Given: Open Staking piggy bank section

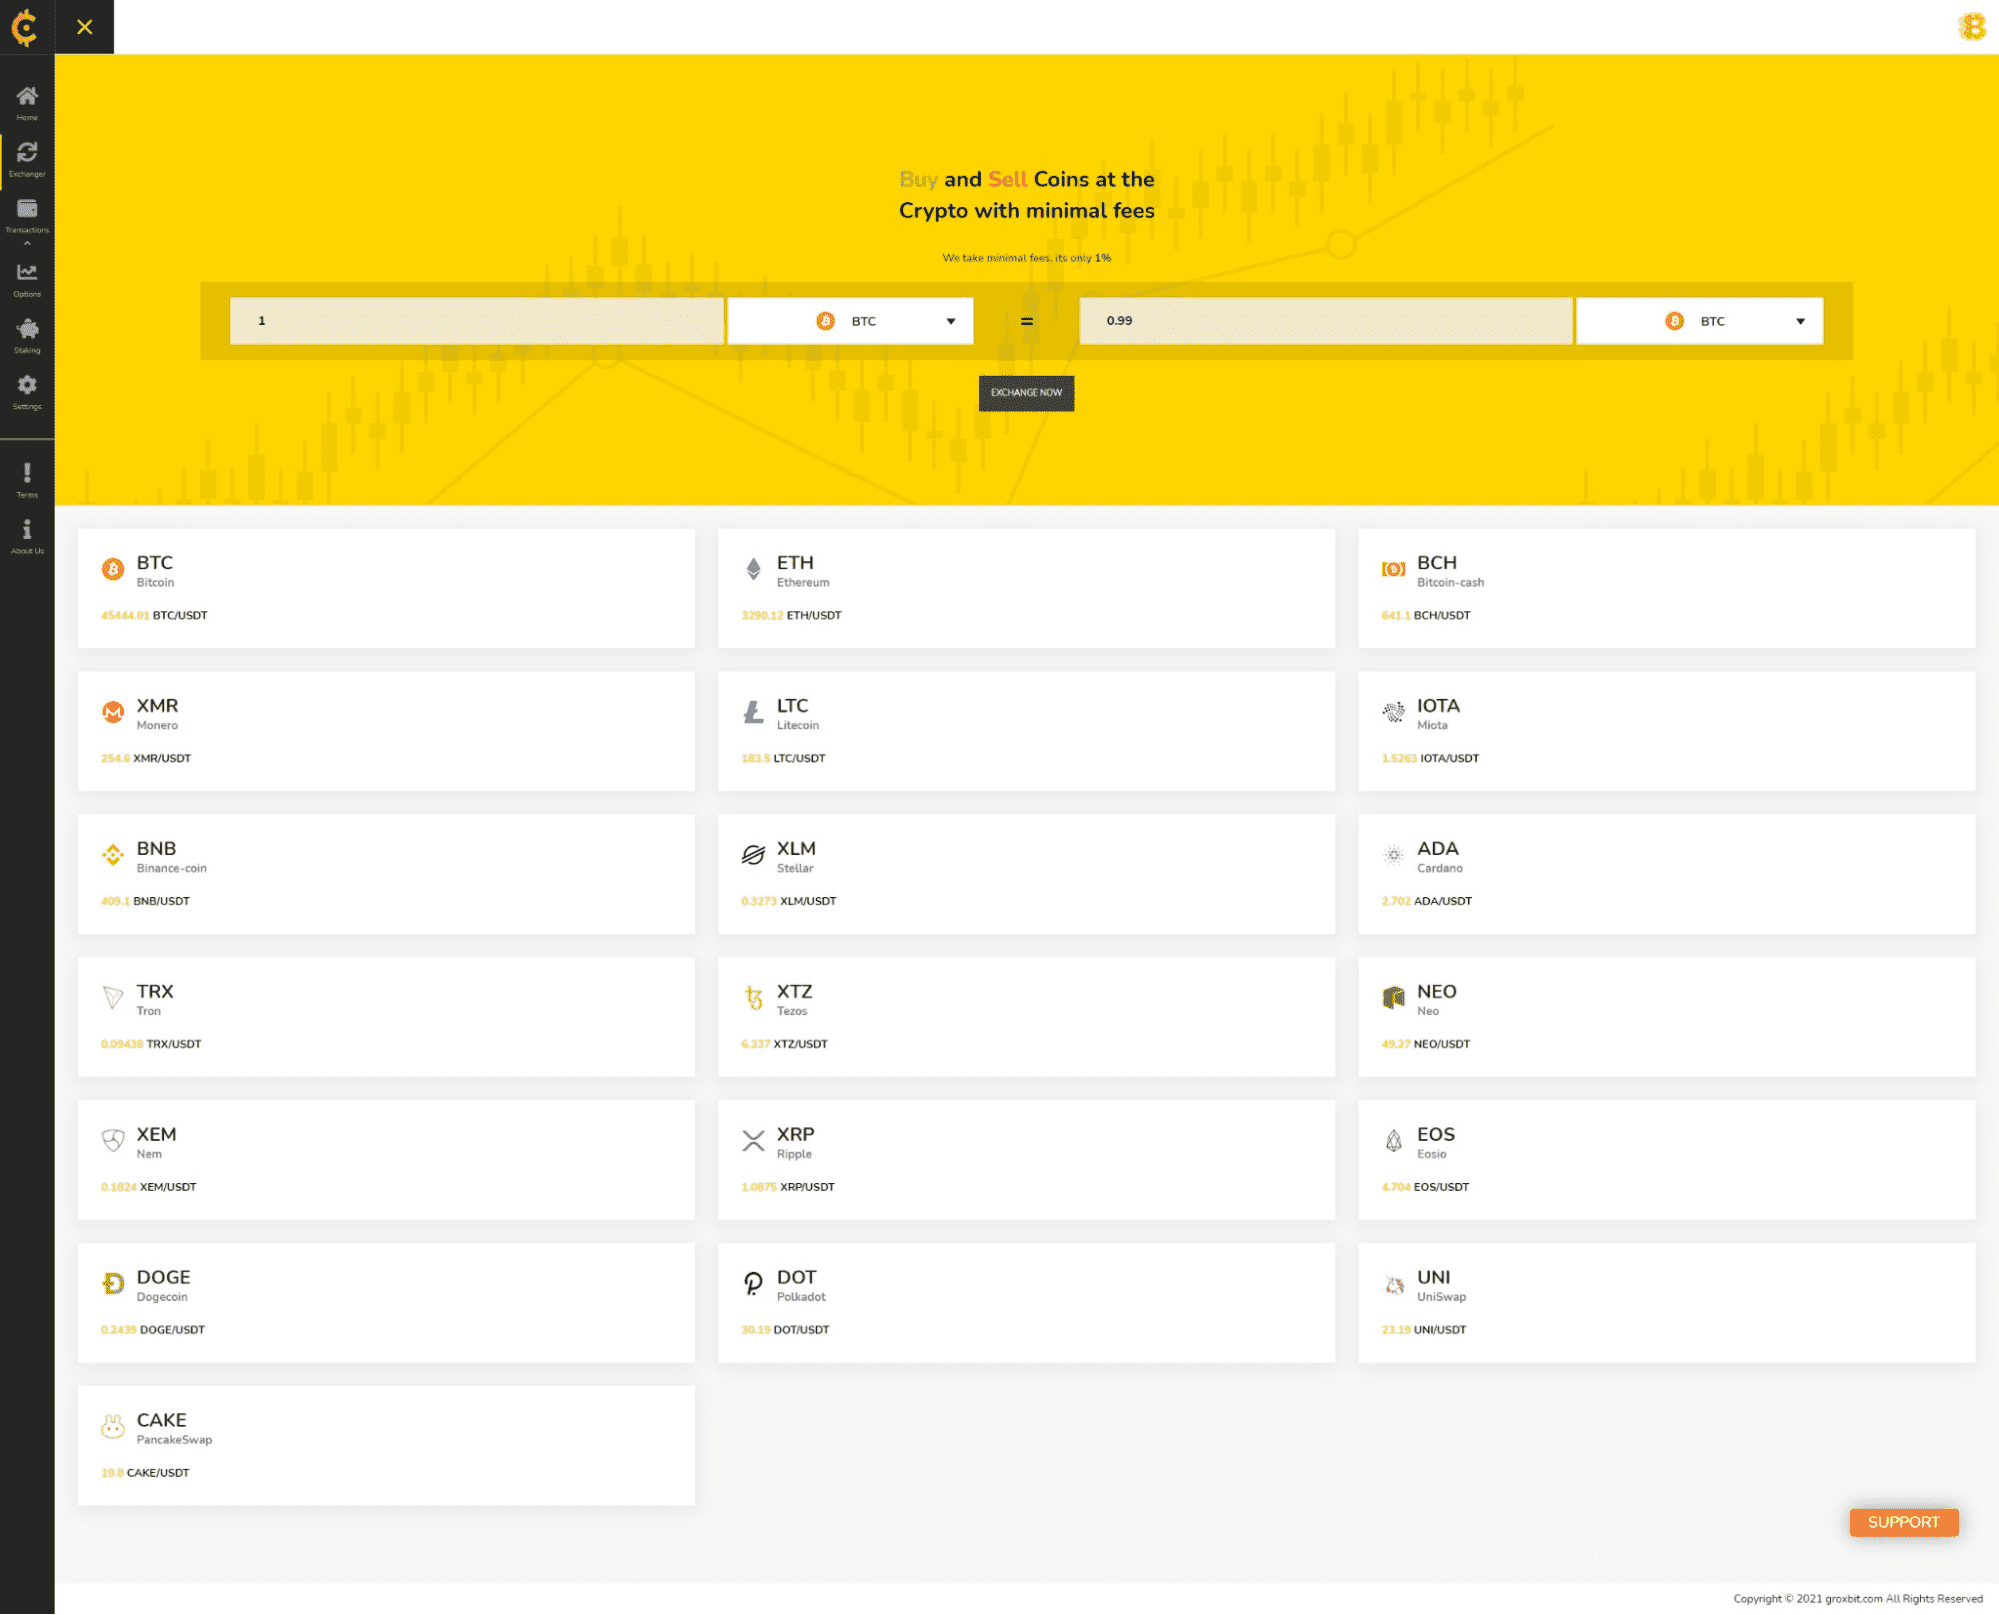Looking at the screenshot, I should [27, 335].
